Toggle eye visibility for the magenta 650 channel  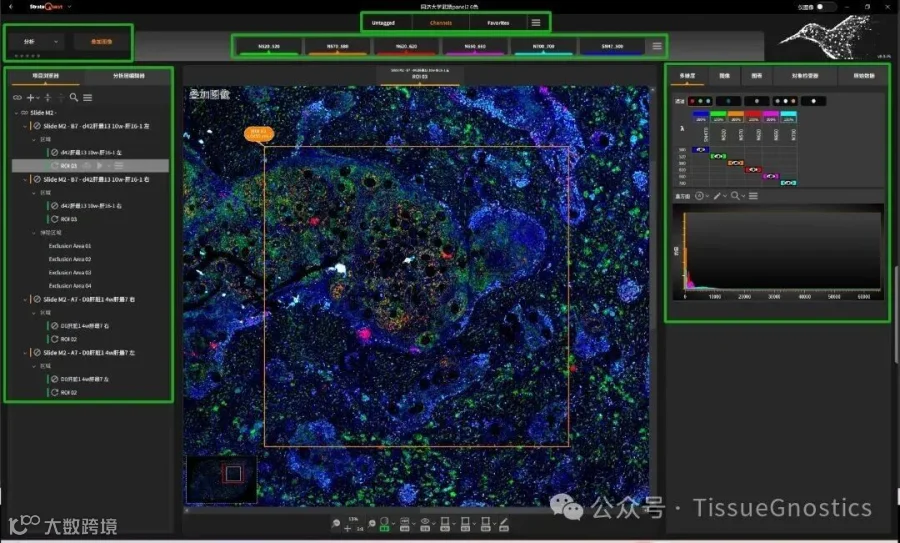pos(771,176)
